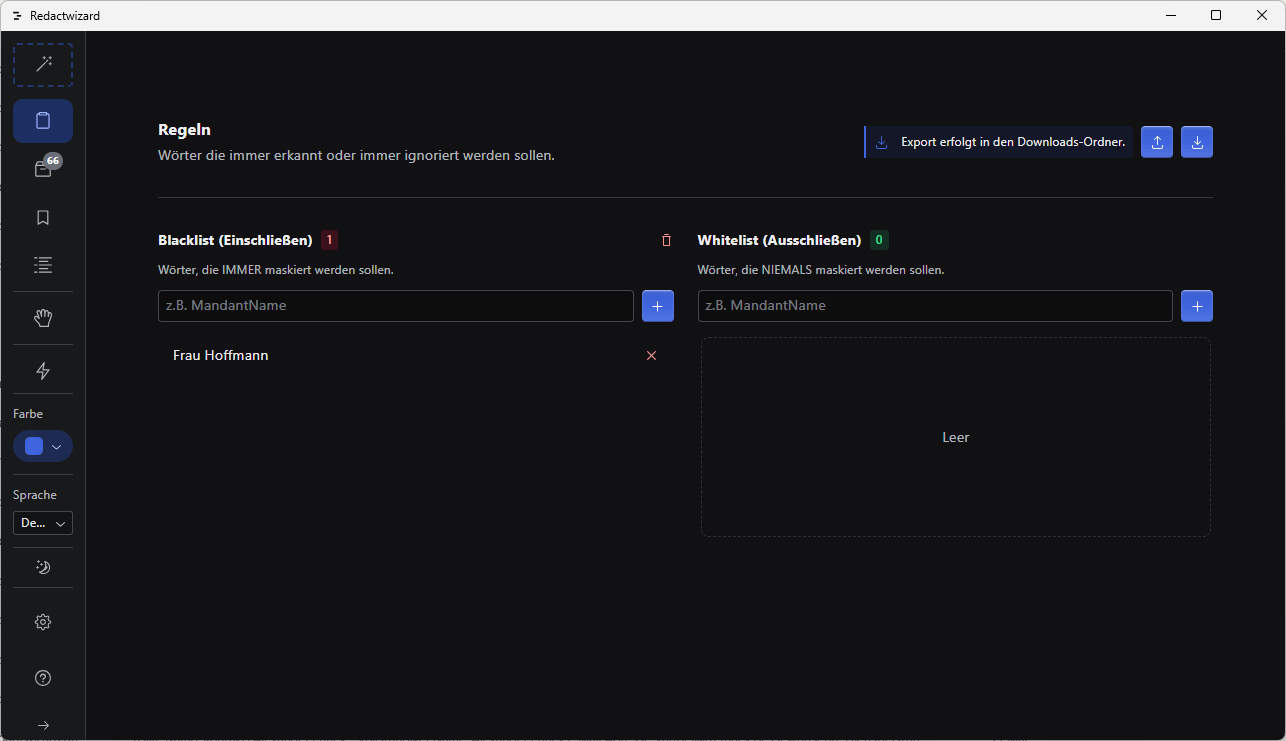Screen dimensions: 1286x741
Task: Clear blacklist with trash icon
Action: click(667, 240)
